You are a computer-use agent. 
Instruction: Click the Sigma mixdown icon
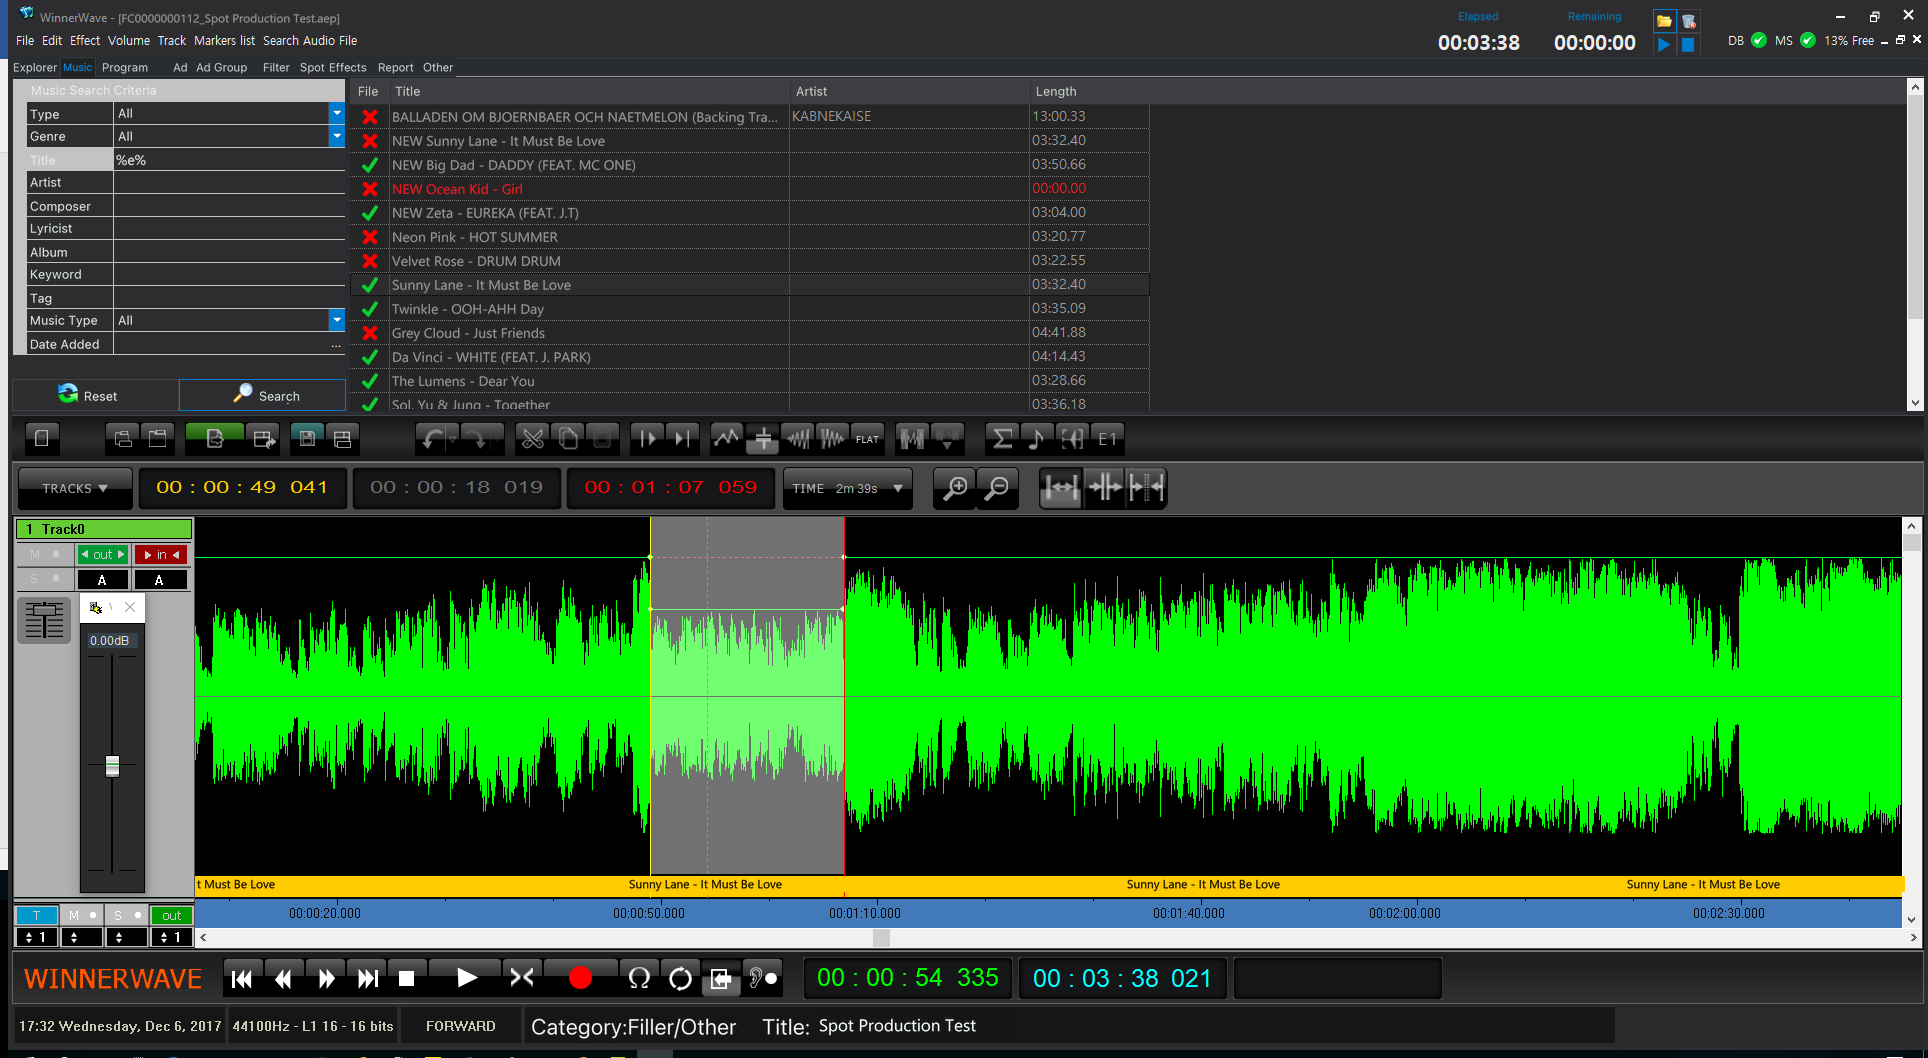1001,438
